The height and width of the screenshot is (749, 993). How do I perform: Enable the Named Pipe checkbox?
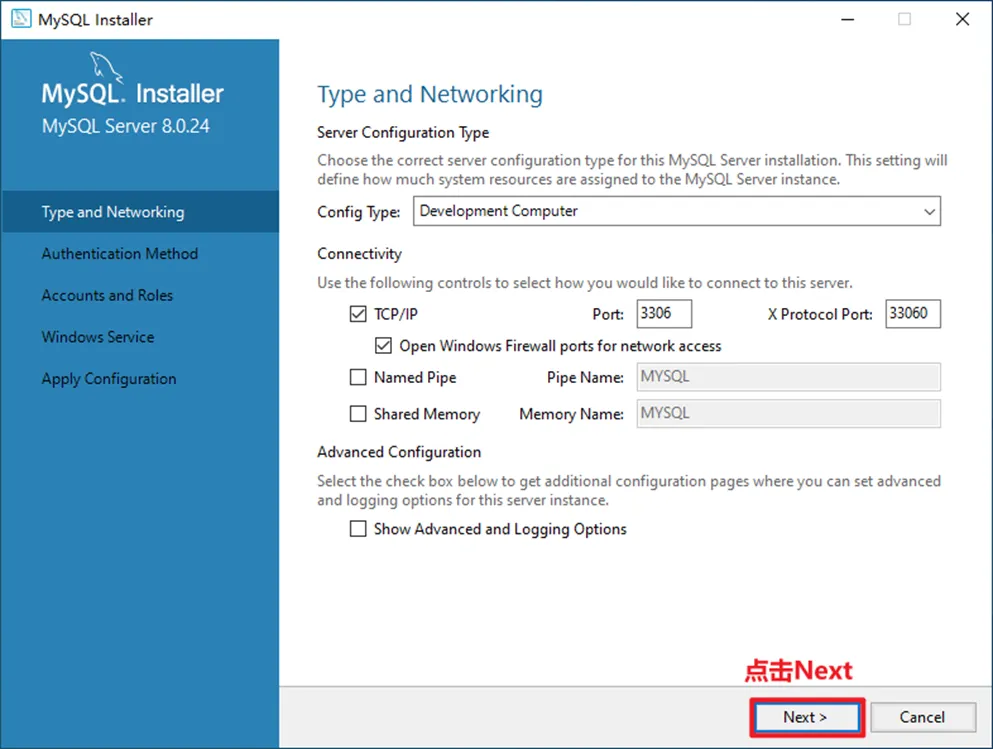coord(358,377)
